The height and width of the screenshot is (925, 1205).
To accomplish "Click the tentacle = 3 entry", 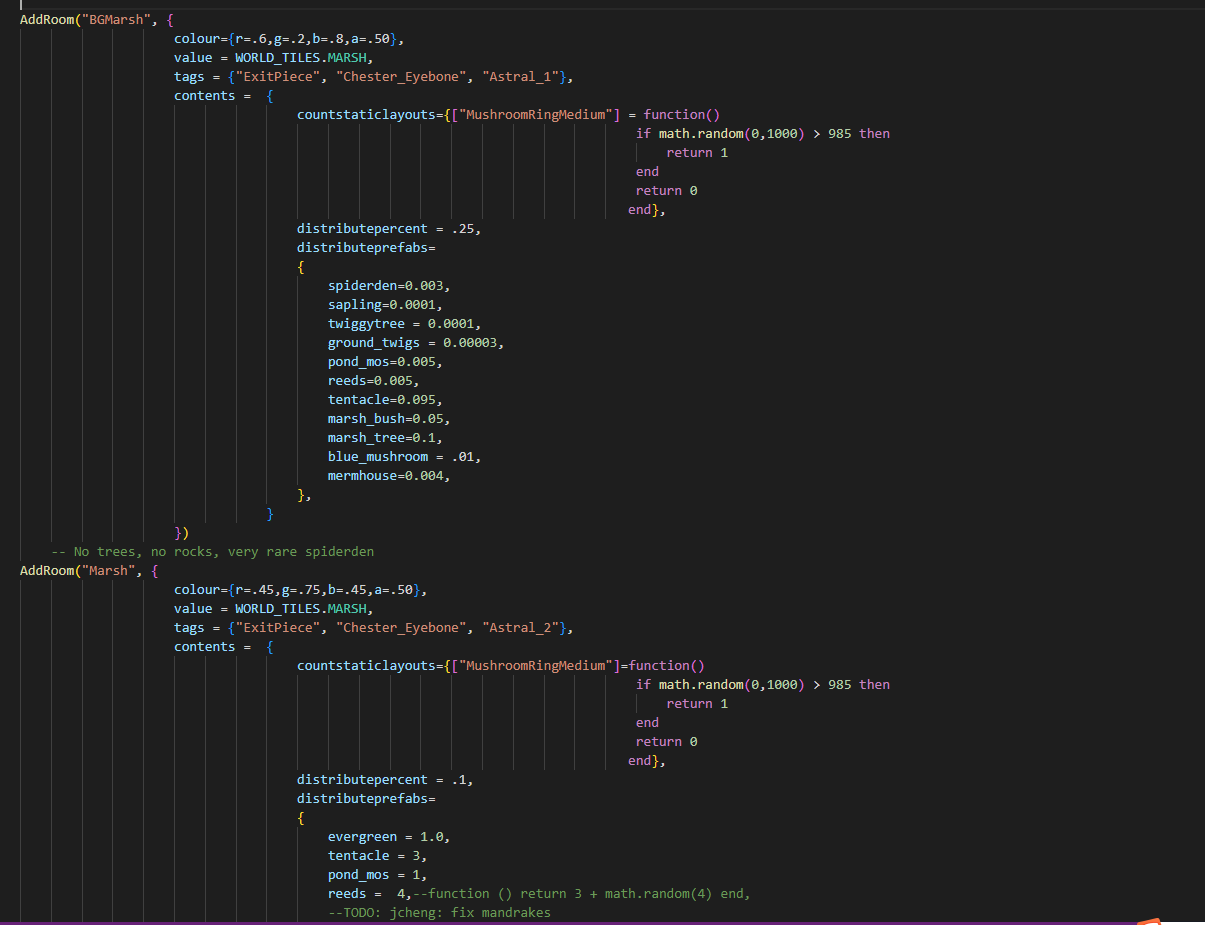I will point(381,856).
